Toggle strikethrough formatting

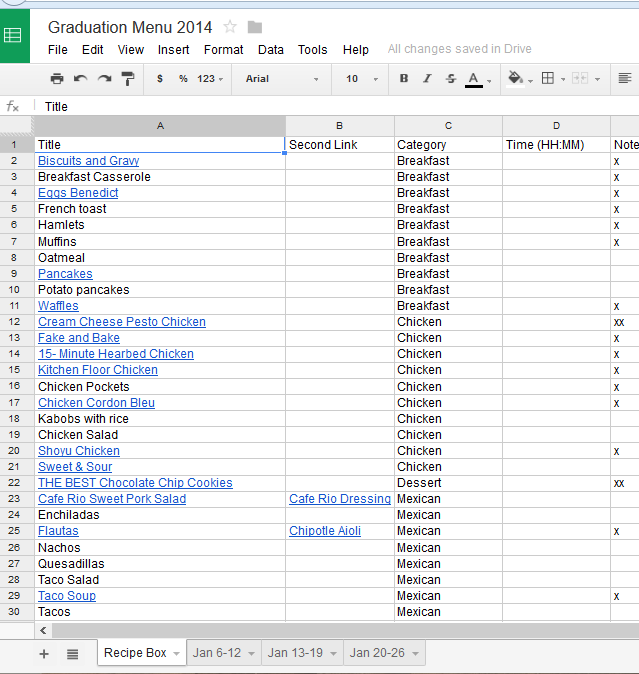coord(451,79)
